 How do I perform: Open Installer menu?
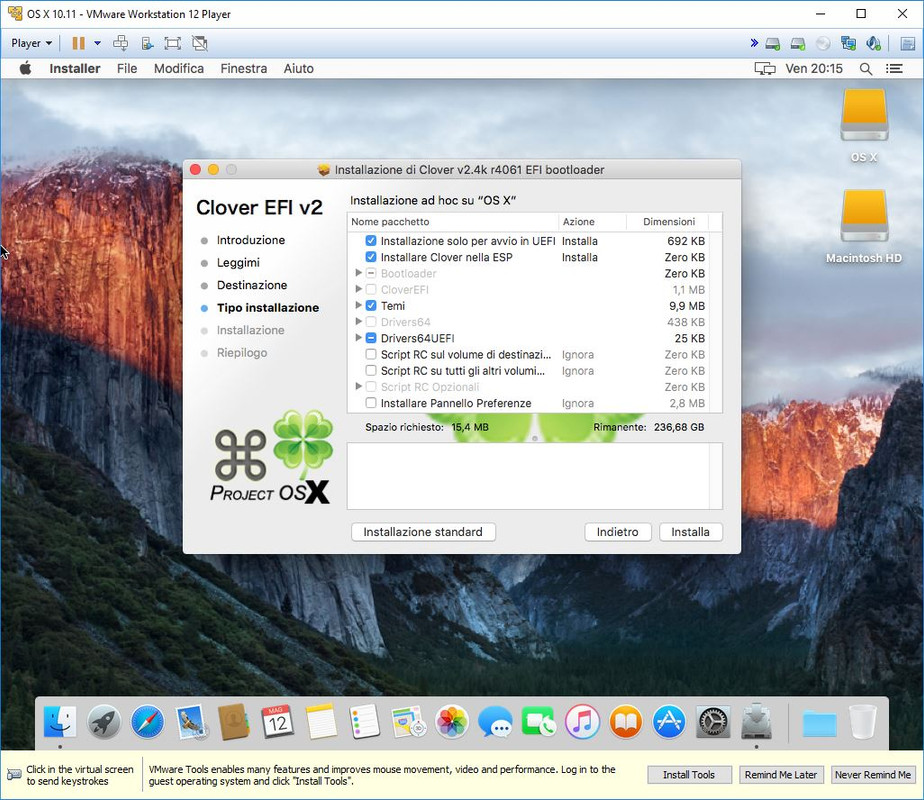coord(75,69)
